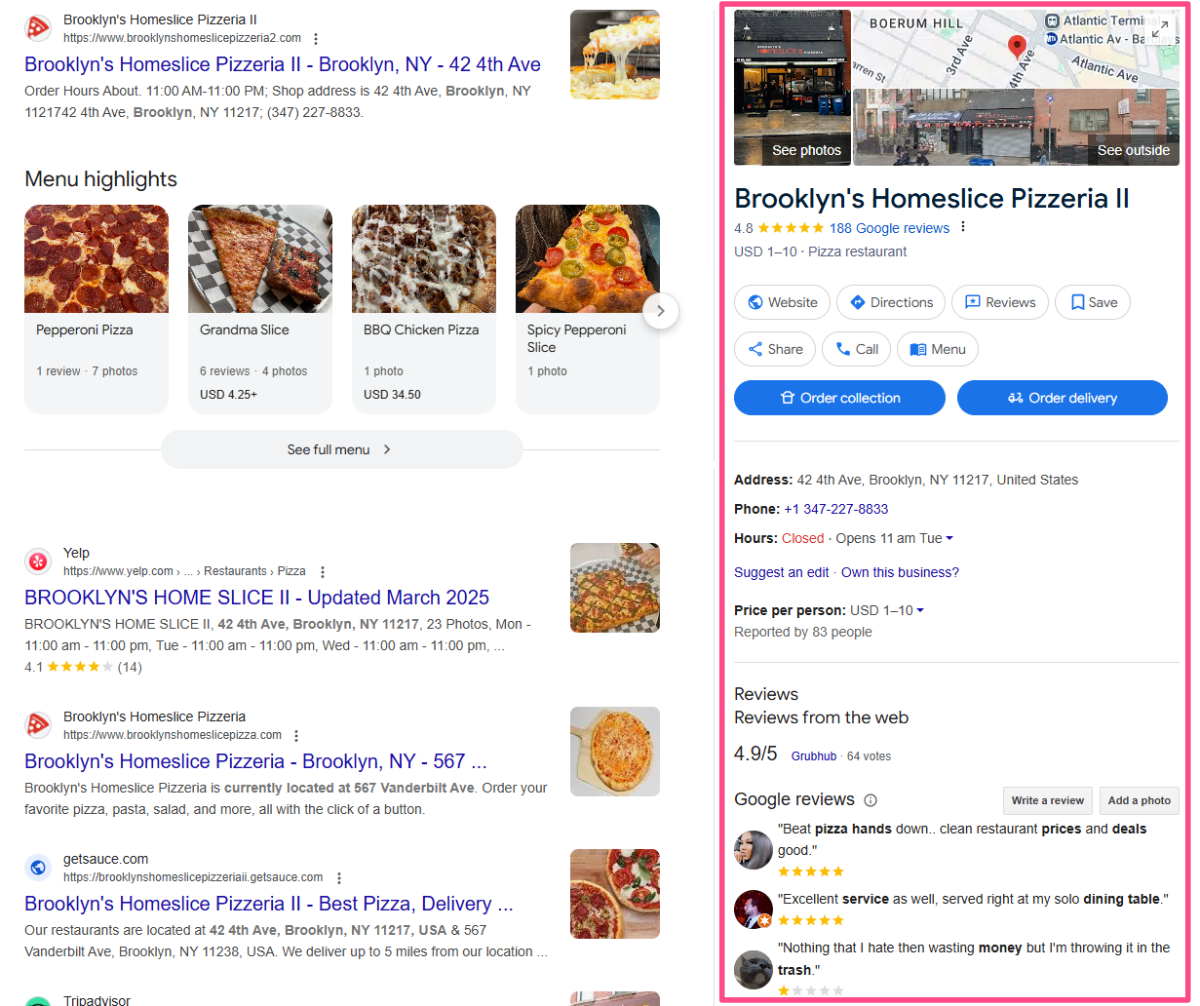
Task: Click Order delivery button
Action: point(1062,398)
